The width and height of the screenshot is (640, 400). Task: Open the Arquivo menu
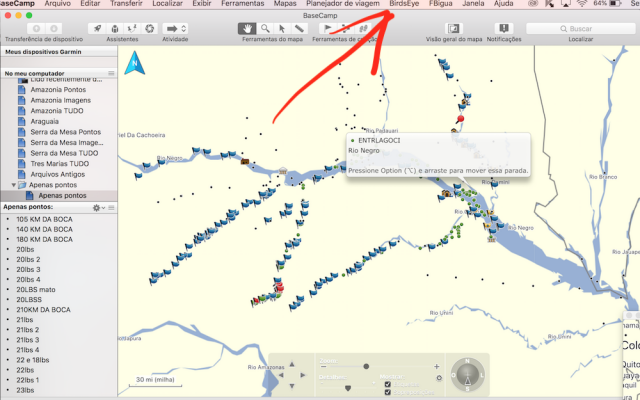click(x=57, y=4)
